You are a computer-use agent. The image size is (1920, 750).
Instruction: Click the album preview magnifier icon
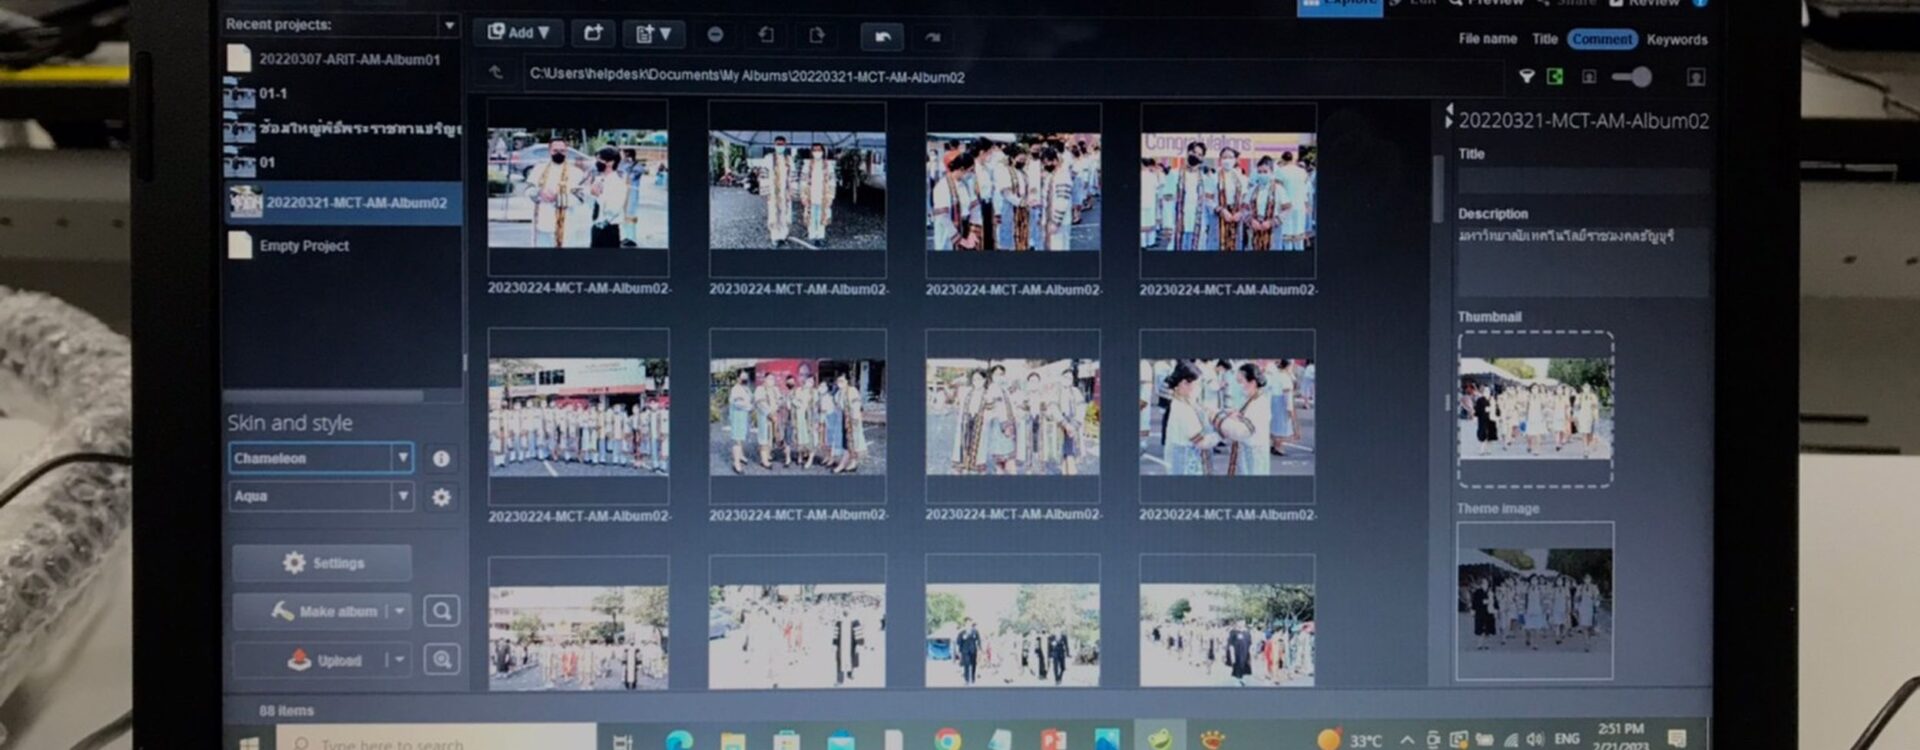tap(441, 611)
